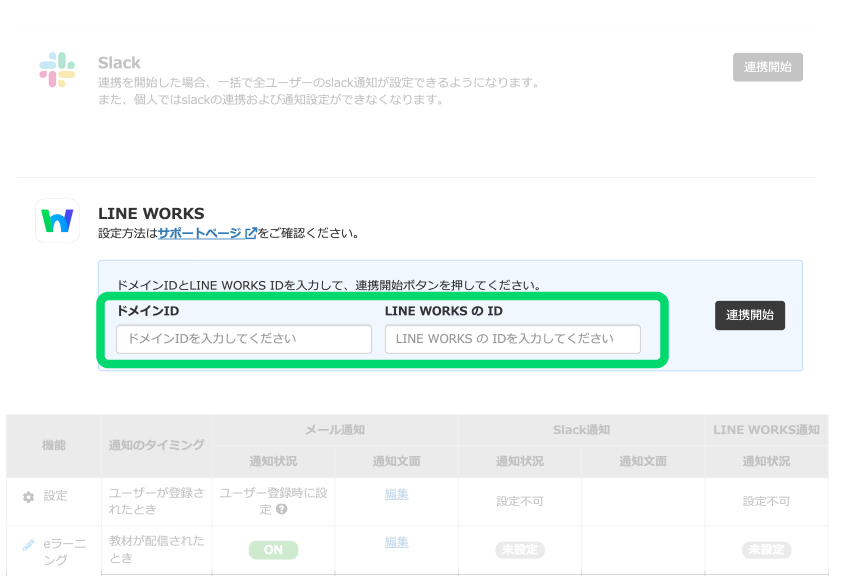
Task: Focus the LINE WORKS の ID input field
Action: (x=512, y=339)
